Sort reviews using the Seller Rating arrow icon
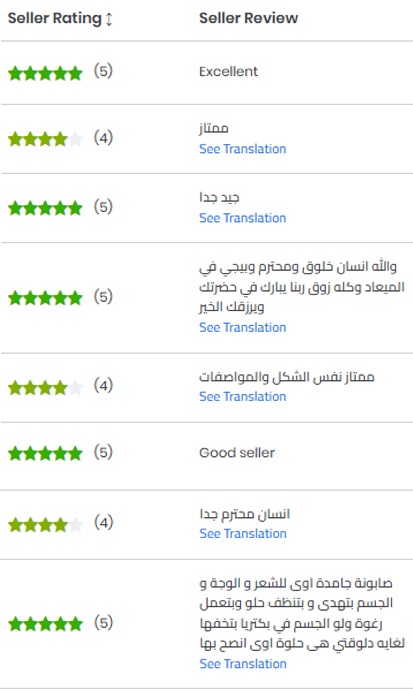 point(109,19)
